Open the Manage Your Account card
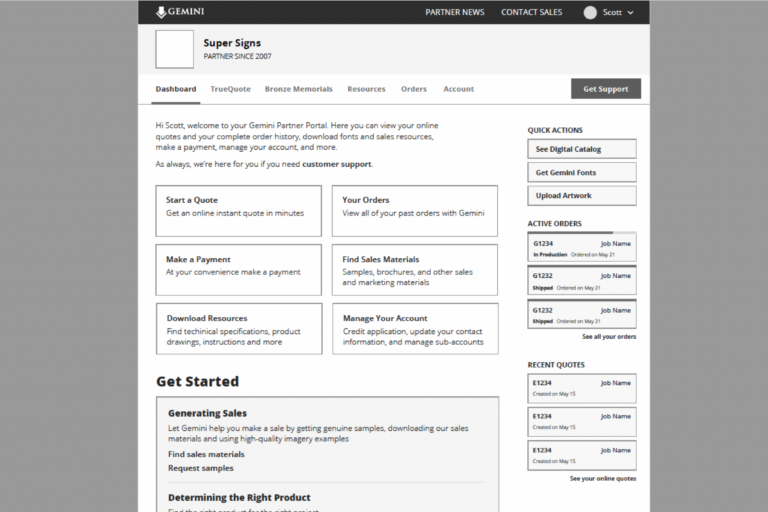 click(x=415, y=329)
